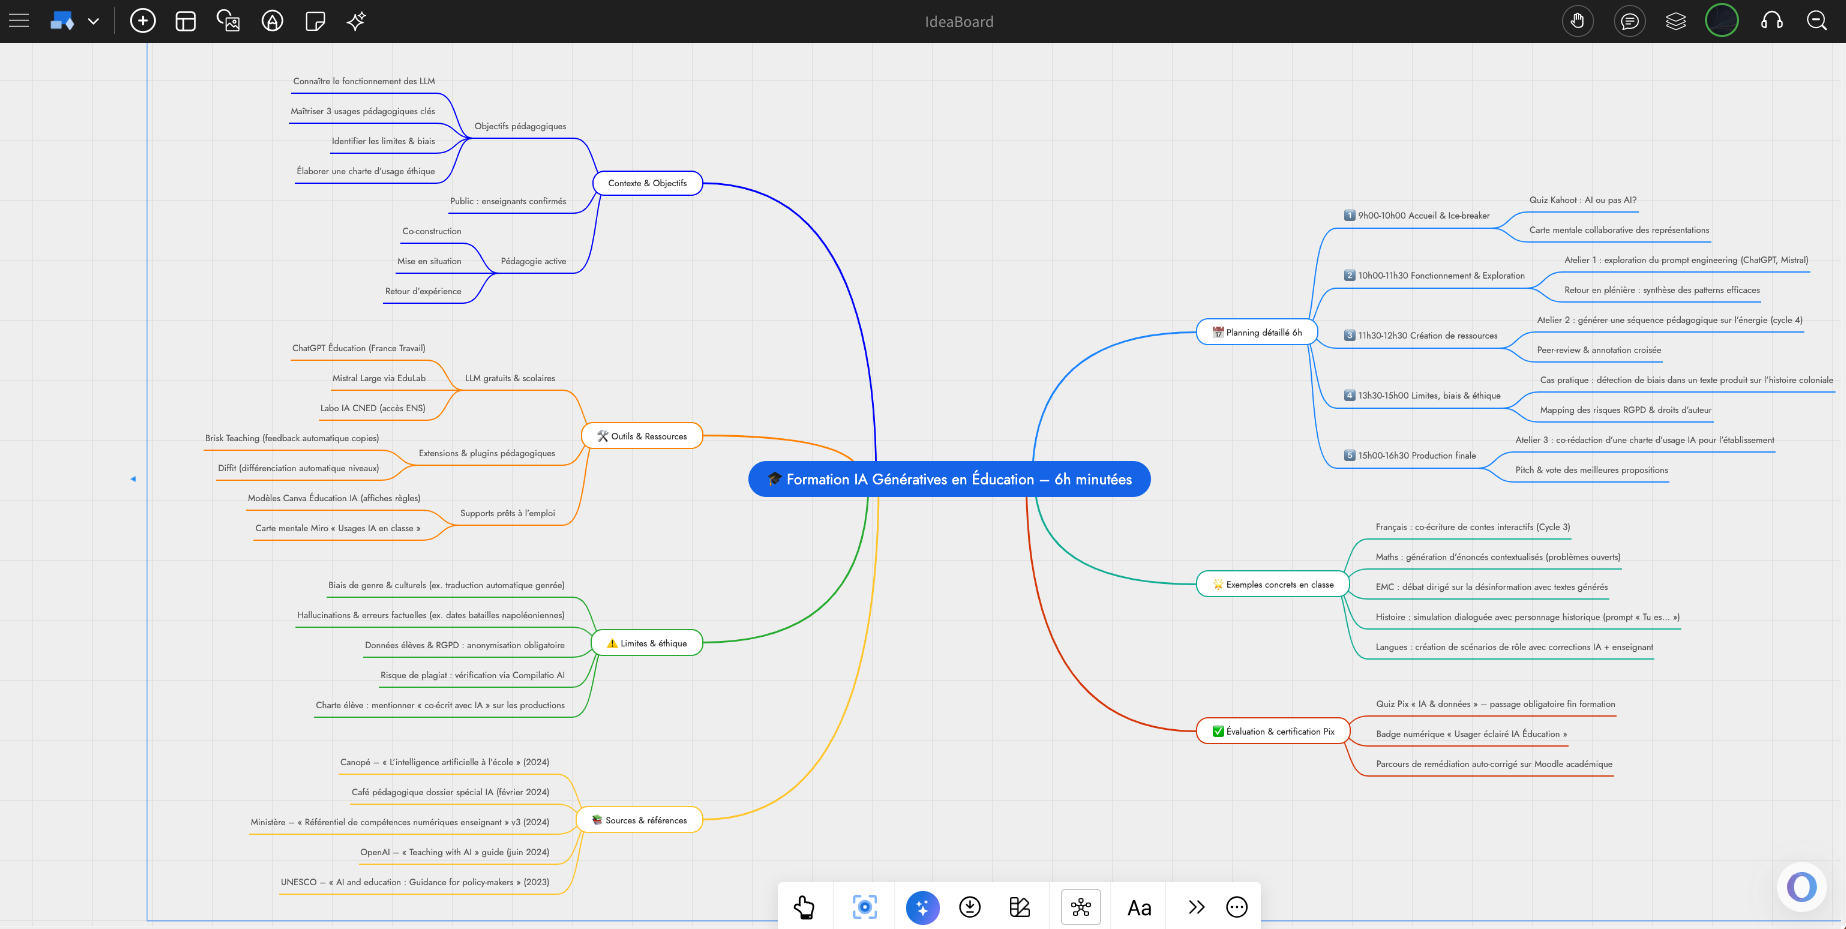Open the font style Aa menu
Screen dimensions: 1846x929
coord(1139,907)
